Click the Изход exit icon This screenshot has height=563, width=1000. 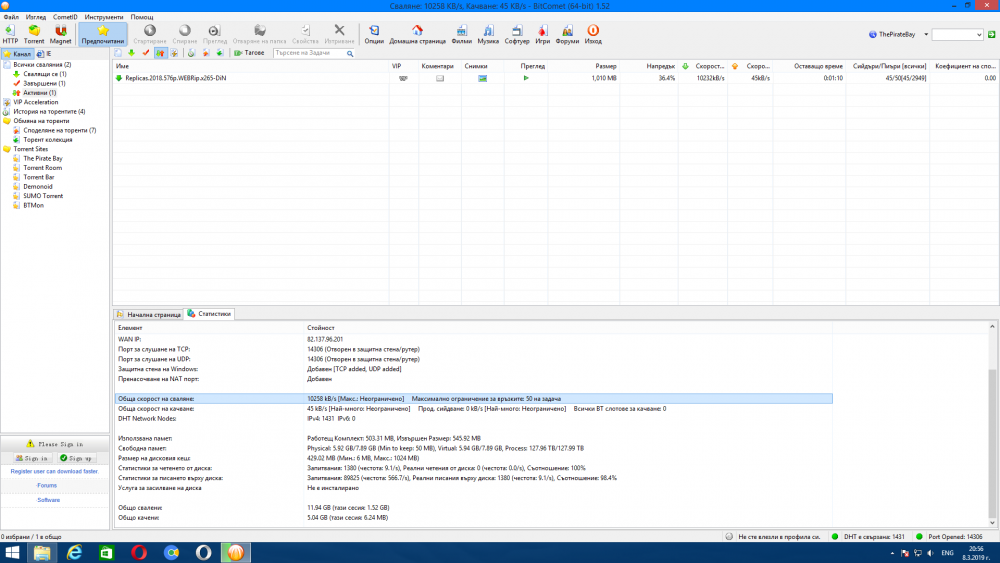click(593, 34)
